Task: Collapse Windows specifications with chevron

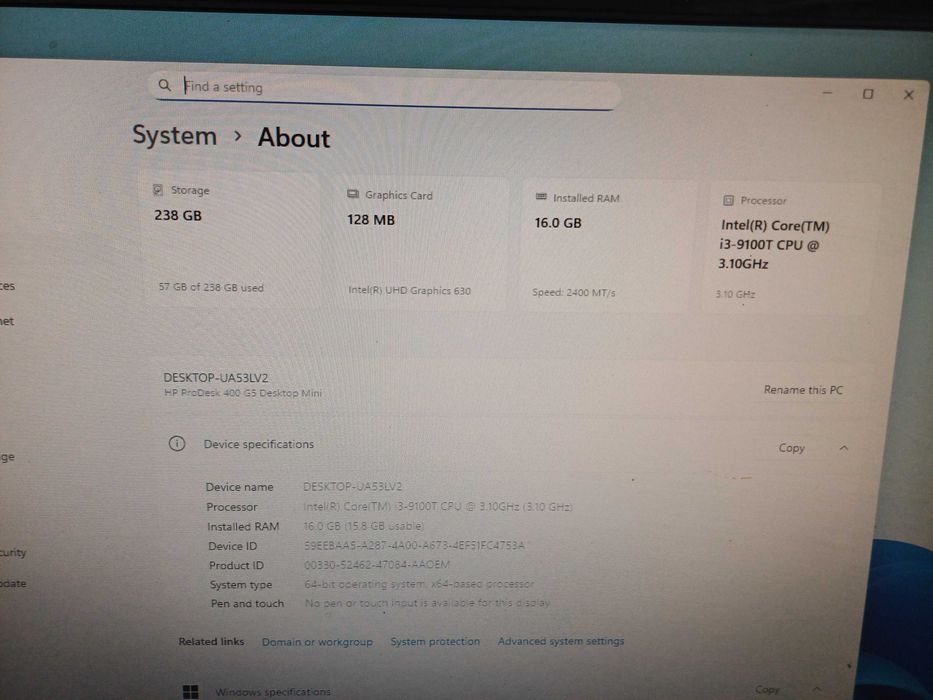Action: click(816, 689)
